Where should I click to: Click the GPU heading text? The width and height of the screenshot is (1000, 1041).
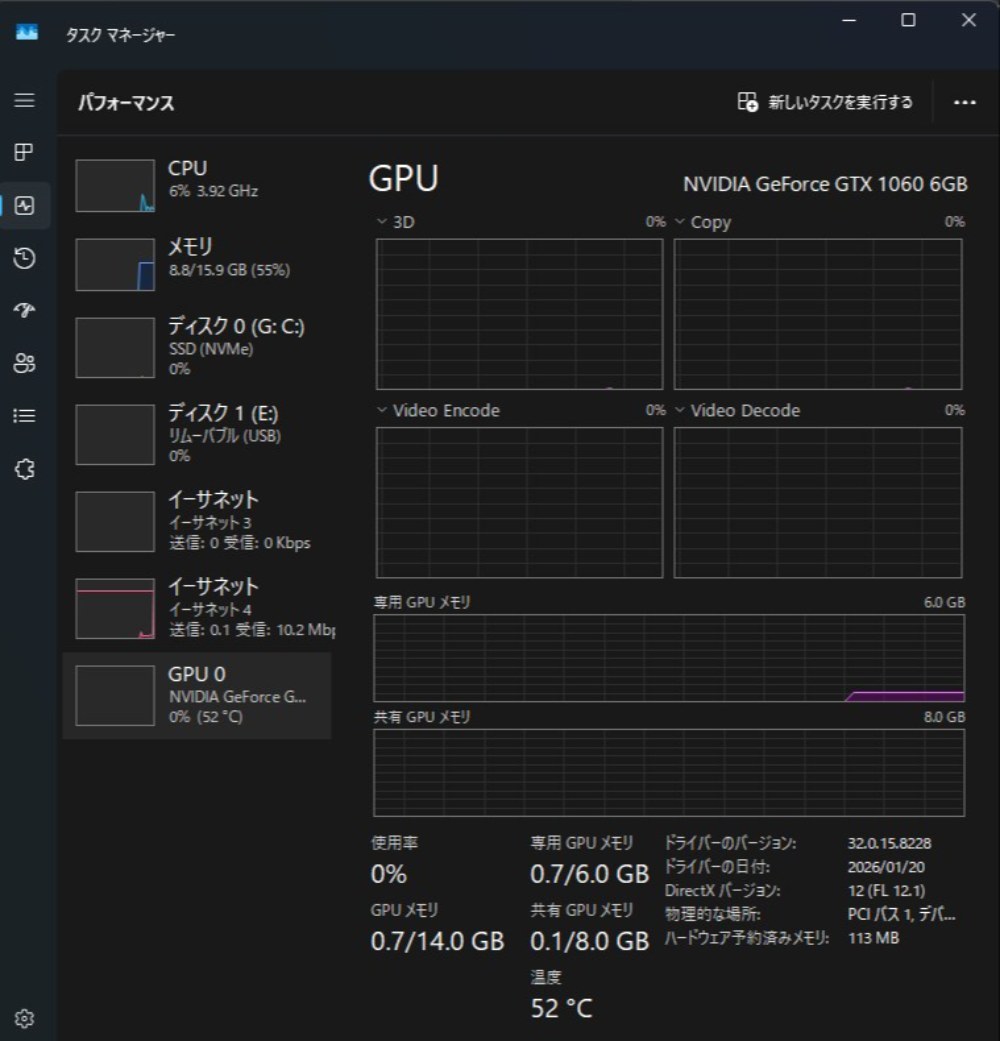[404, 179]
